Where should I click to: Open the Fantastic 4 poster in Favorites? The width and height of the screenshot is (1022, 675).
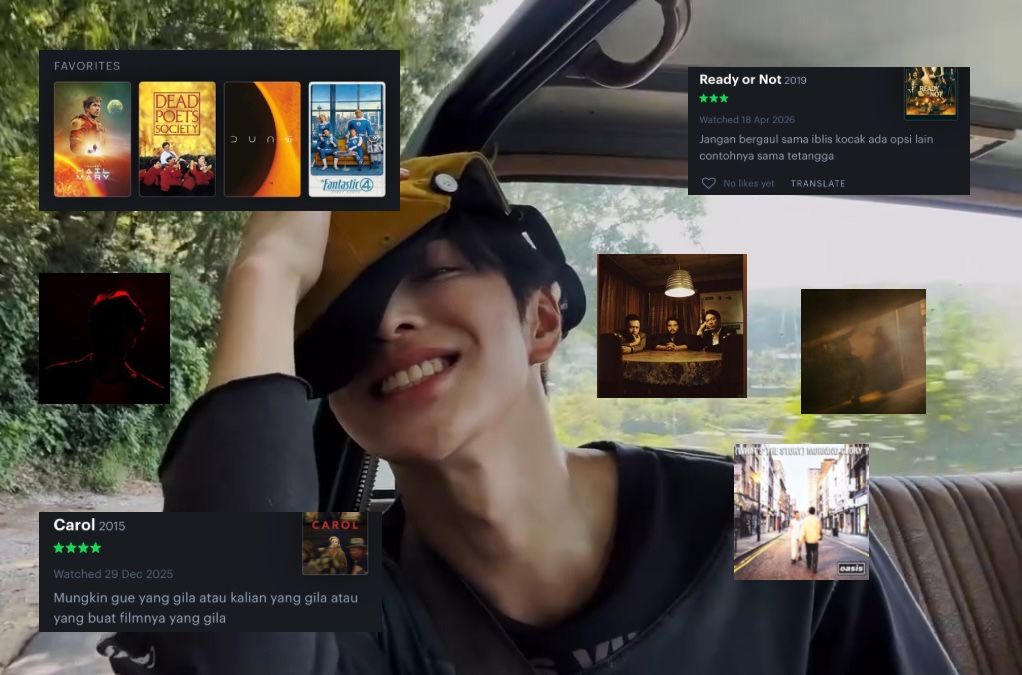tap(347, 139)
